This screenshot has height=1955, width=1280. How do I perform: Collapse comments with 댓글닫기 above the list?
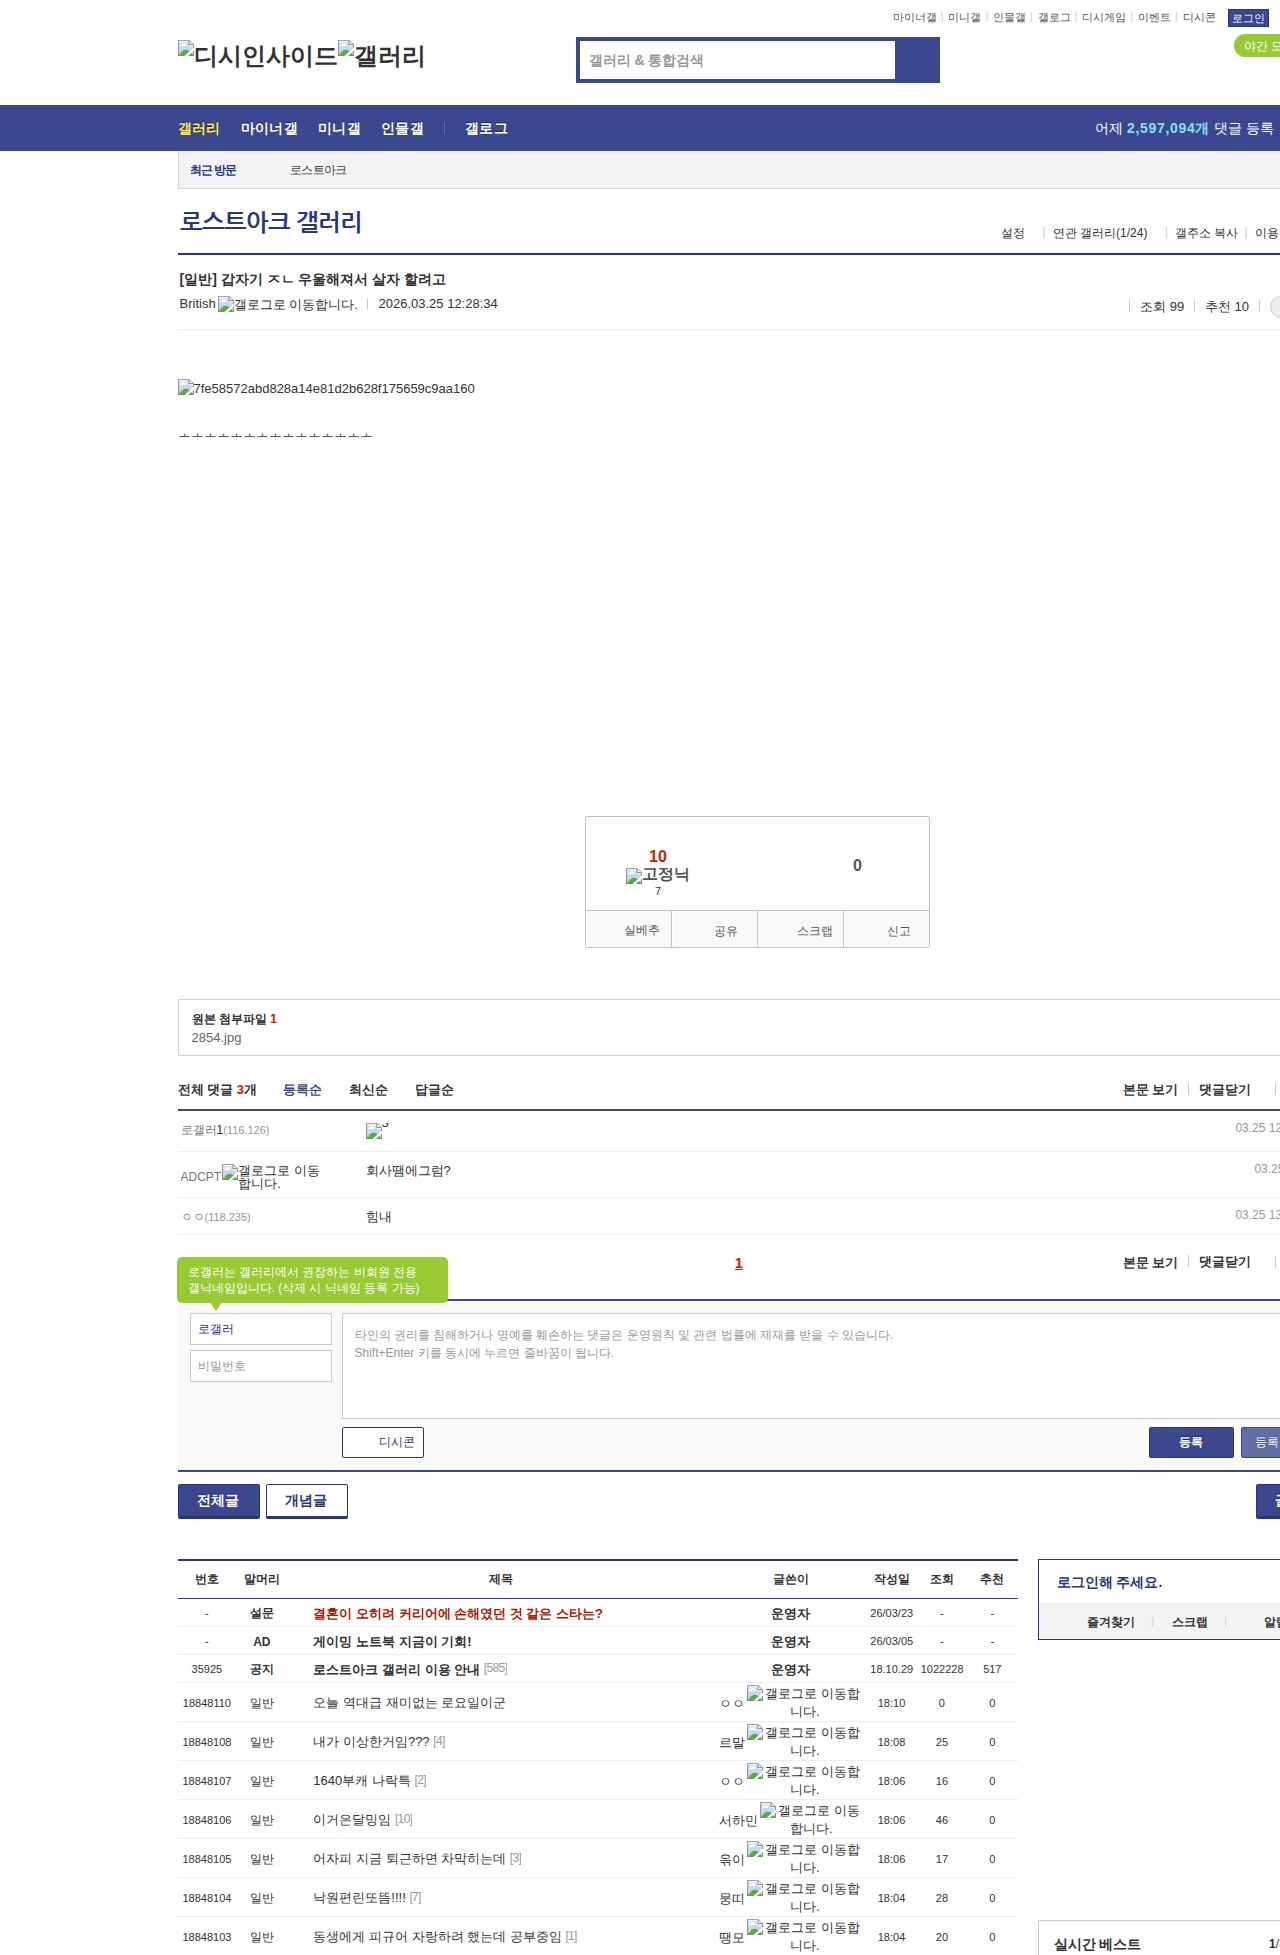coord(1225,1090)
